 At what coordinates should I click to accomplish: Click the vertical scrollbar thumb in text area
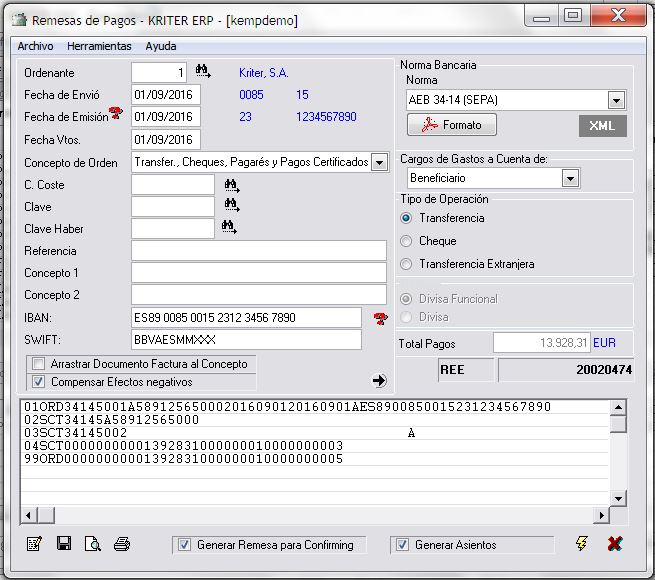(x=618, y=423)
